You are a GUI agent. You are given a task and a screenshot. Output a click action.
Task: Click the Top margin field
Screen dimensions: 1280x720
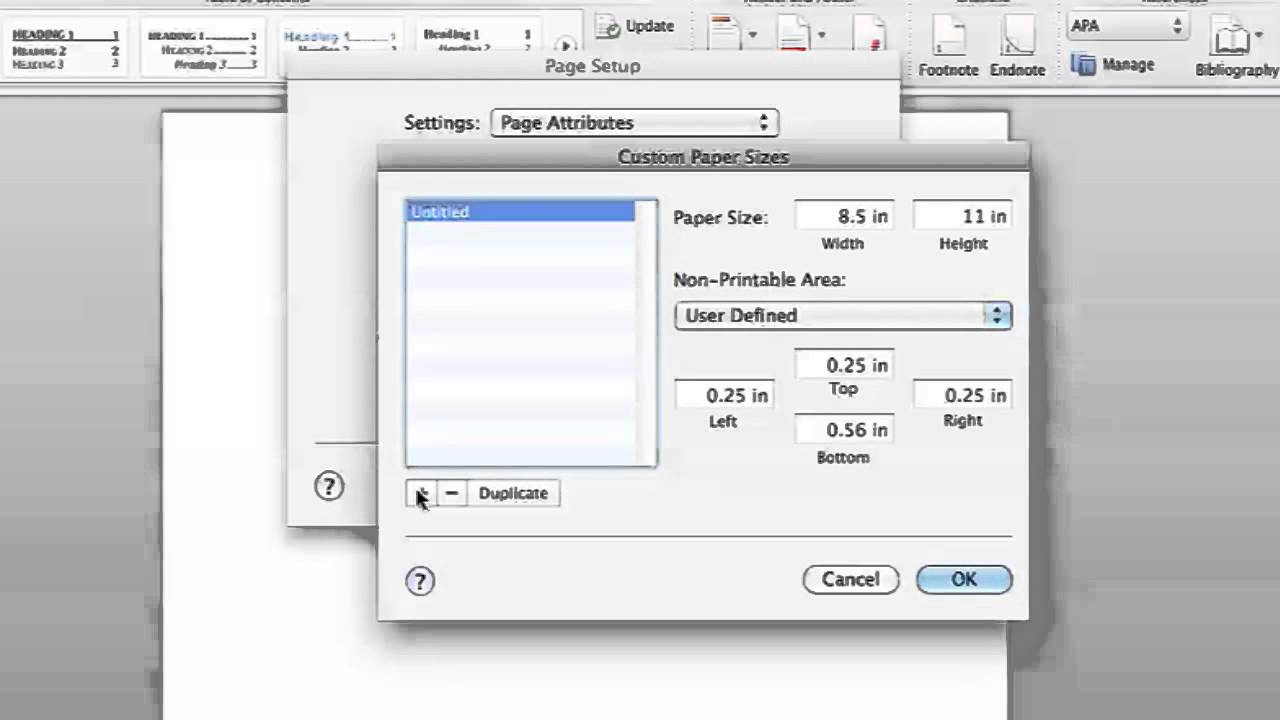[843, 365]
